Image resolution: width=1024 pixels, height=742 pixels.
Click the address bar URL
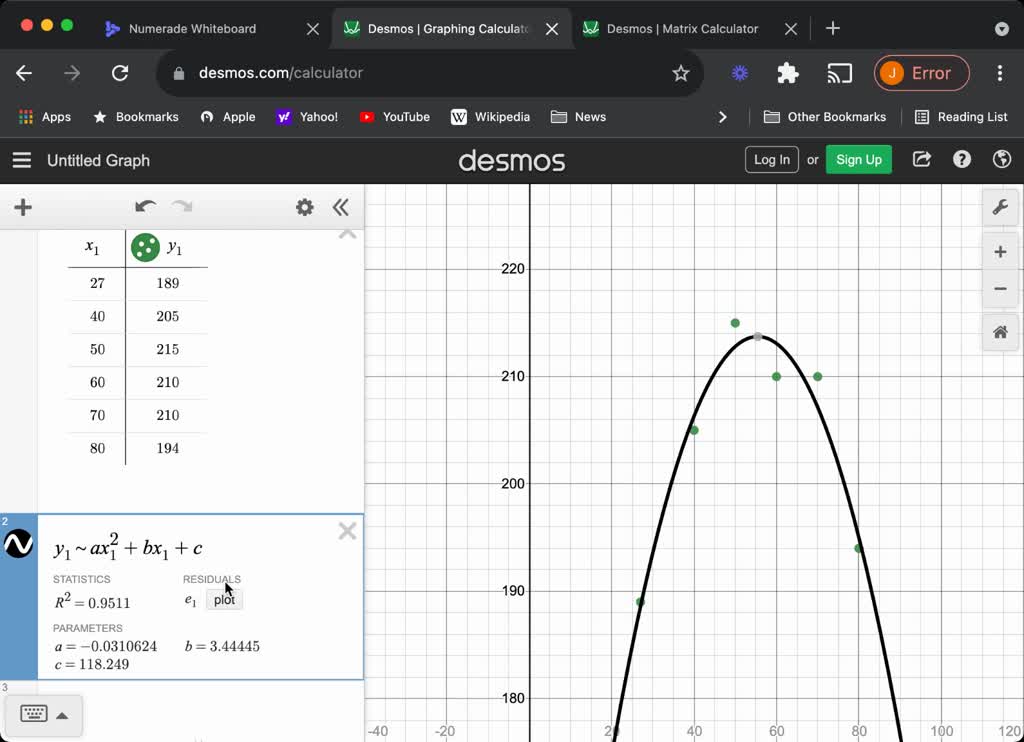click(281, 73)
